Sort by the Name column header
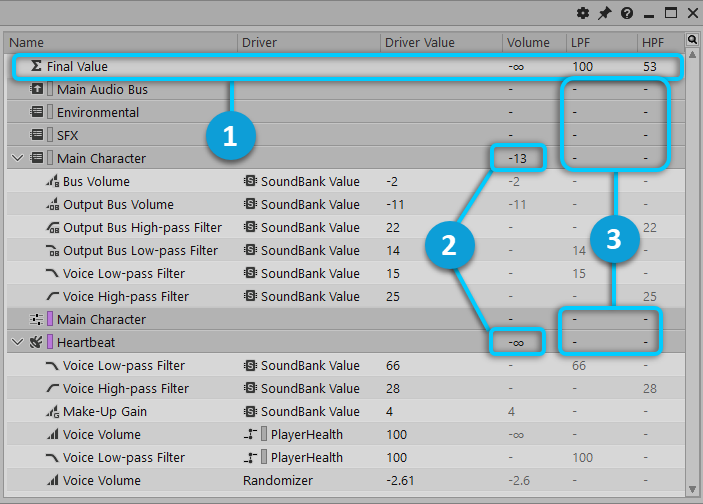Screen dimensions: 703x504 (x=120, y=43)
